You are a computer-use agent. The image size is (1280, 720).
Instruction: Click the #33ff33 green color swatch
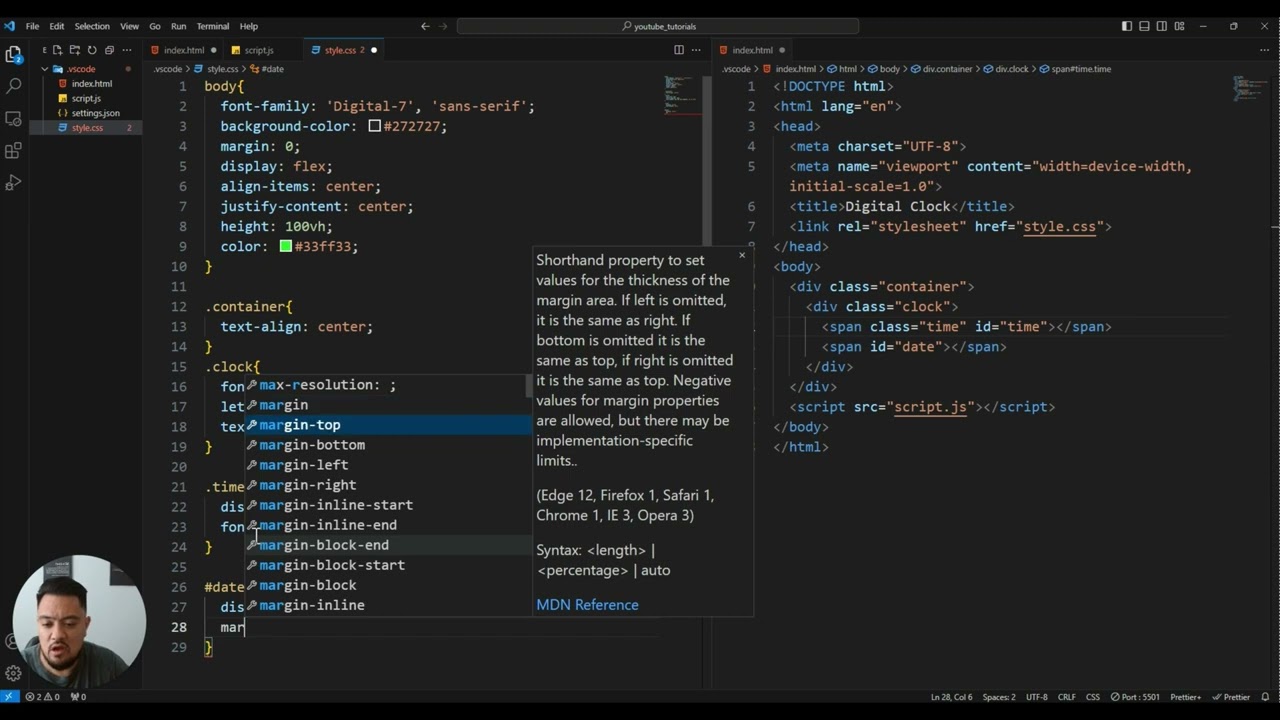tap(286, 246)
